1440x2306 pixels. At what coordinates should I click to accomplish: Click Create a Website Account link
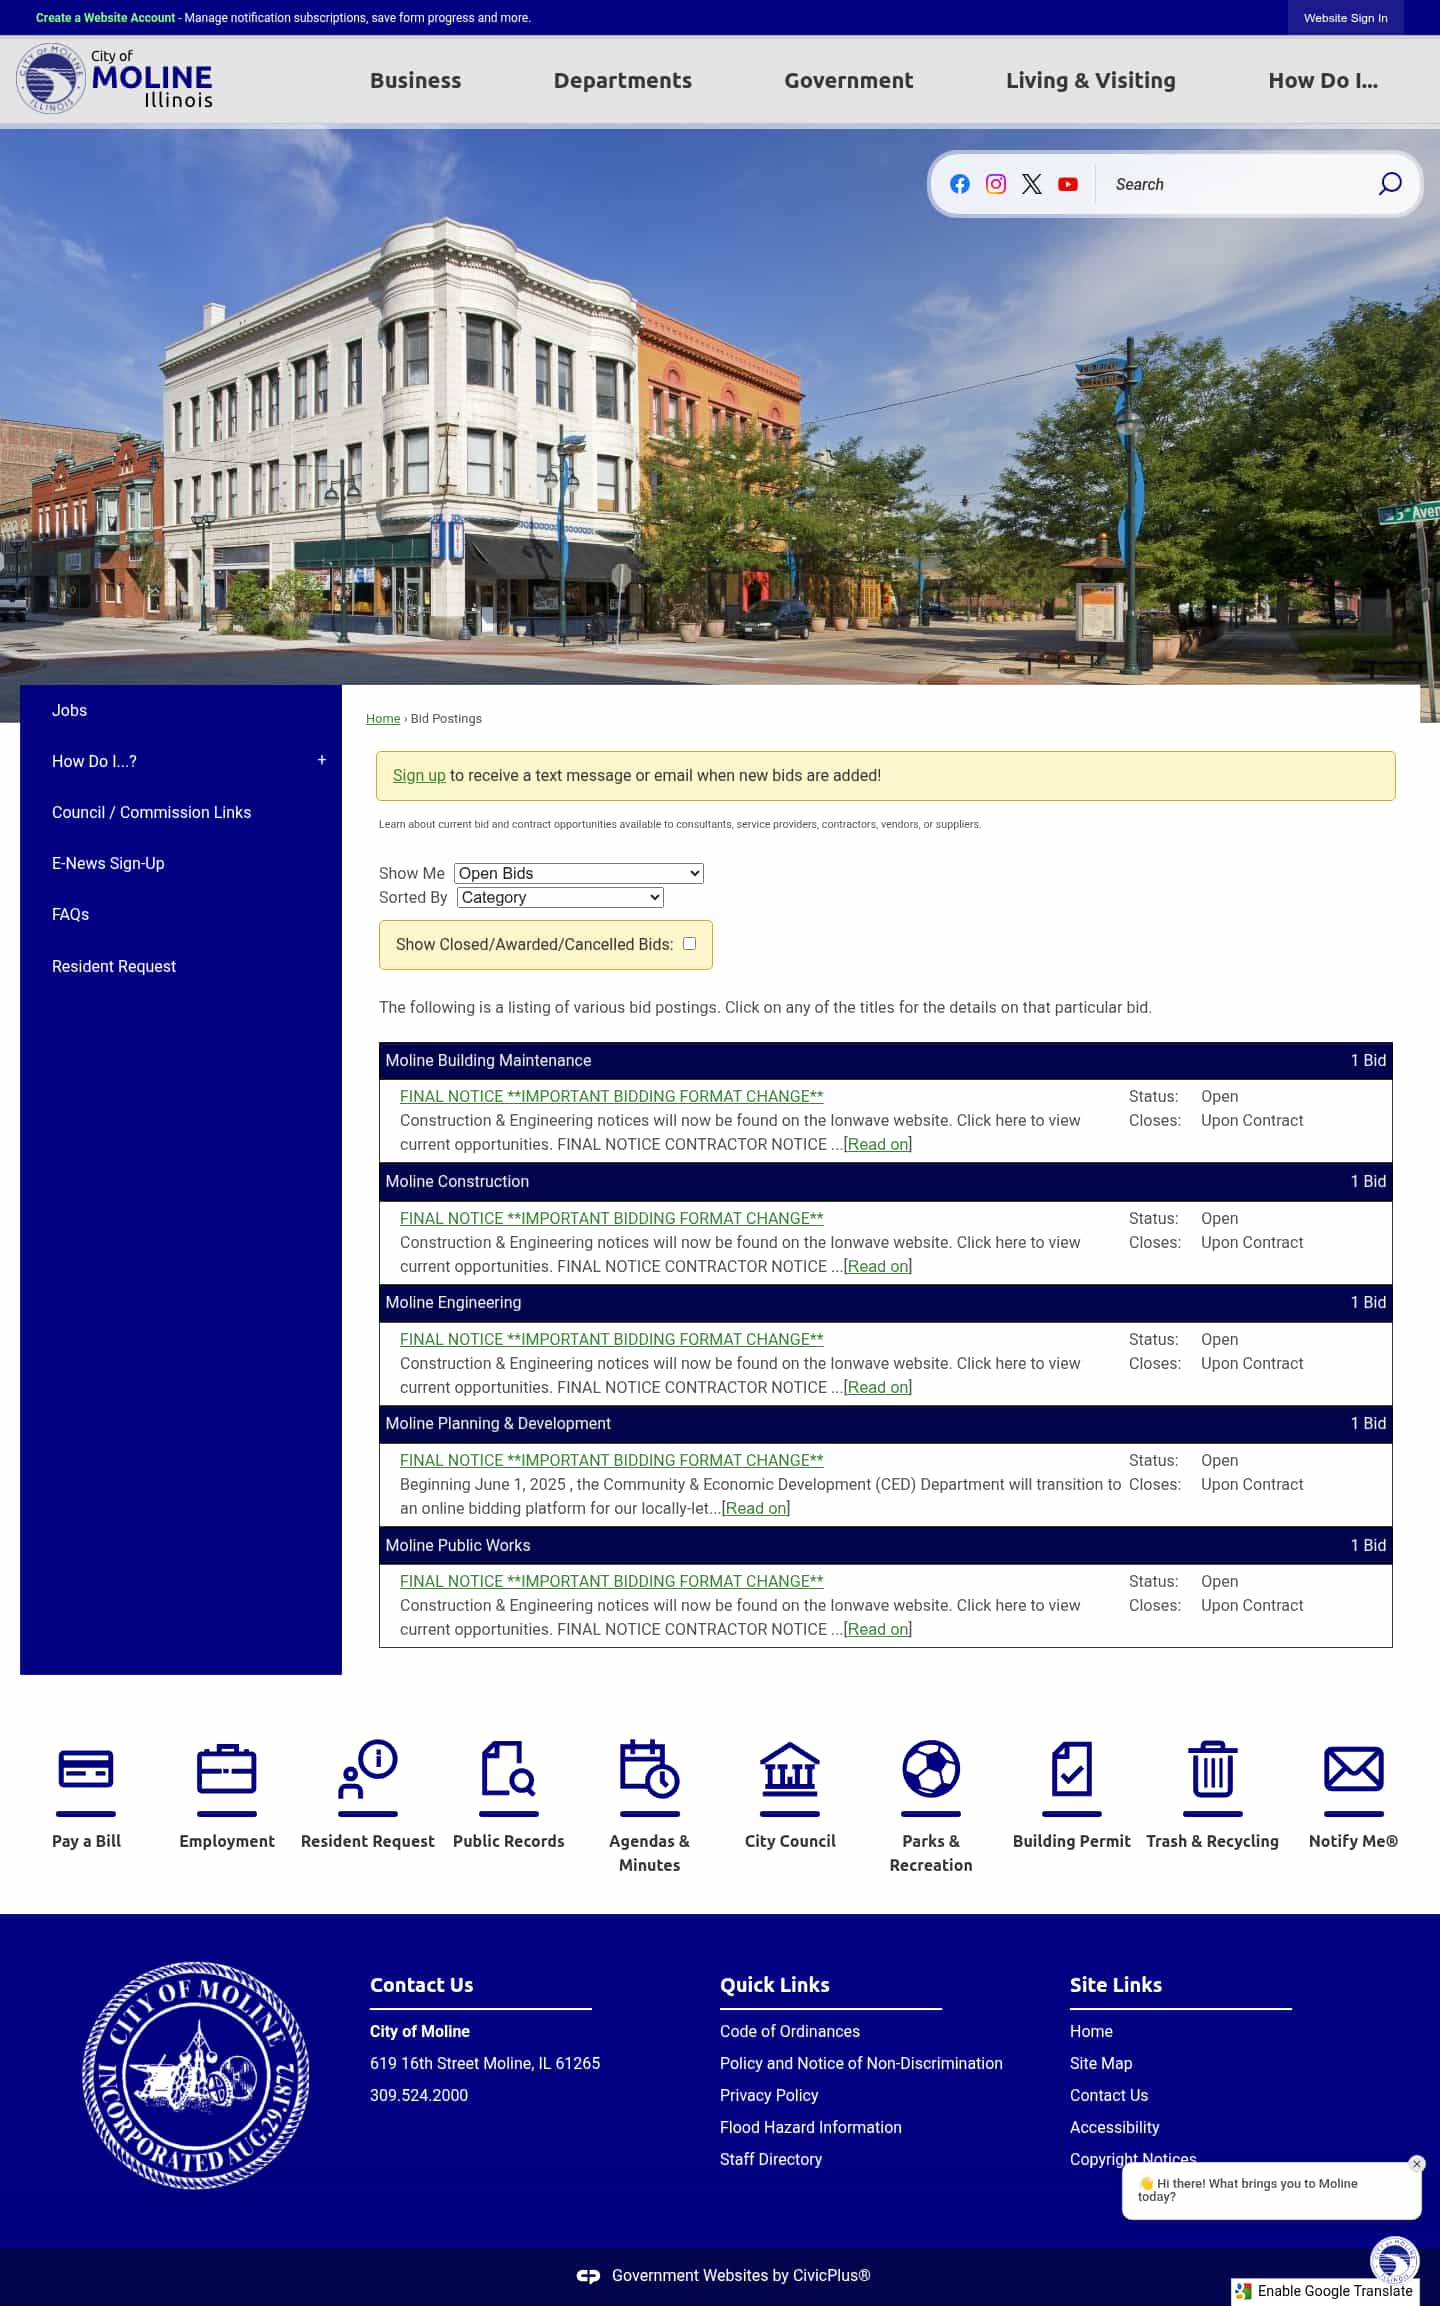click(x=105, y=18)
